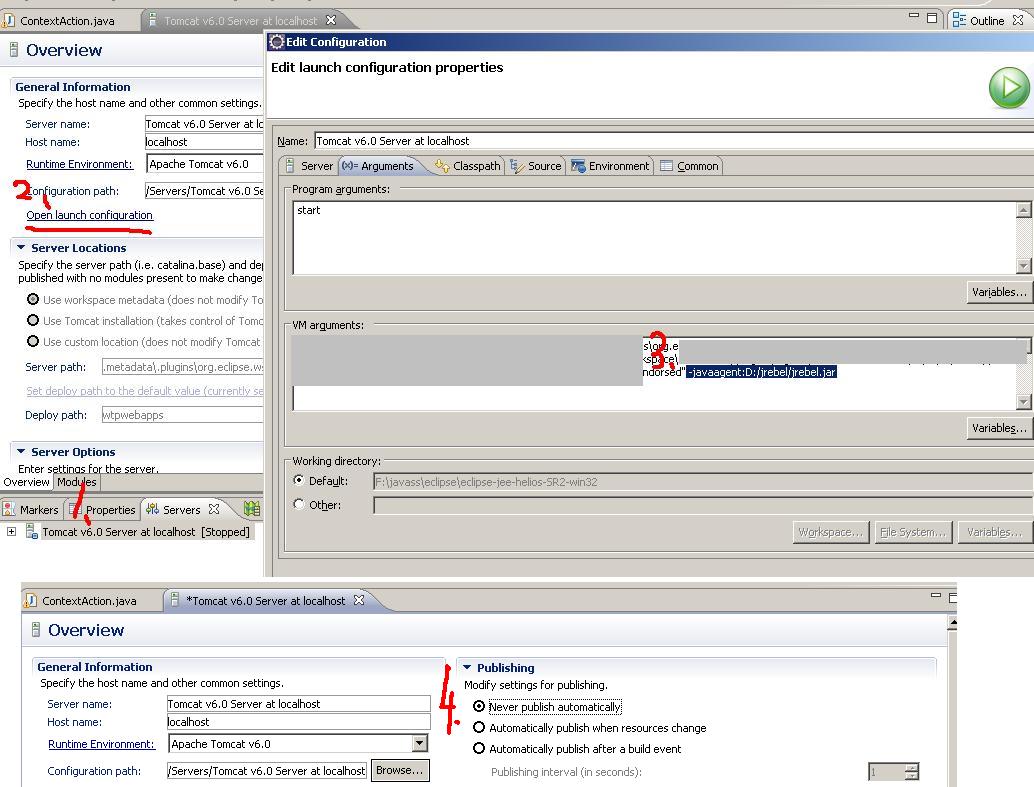Click VM arguments scrollbar down arrow

pyautogui.click(x=1023, y=402)
